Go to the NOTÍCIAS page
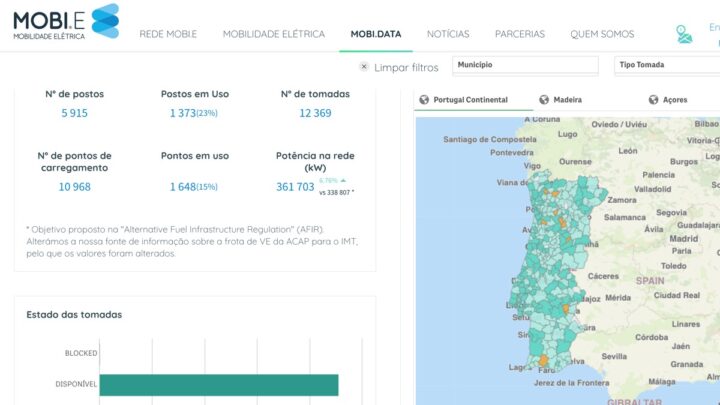The height and width of the screenshot is (405, 720). point(448,34)
